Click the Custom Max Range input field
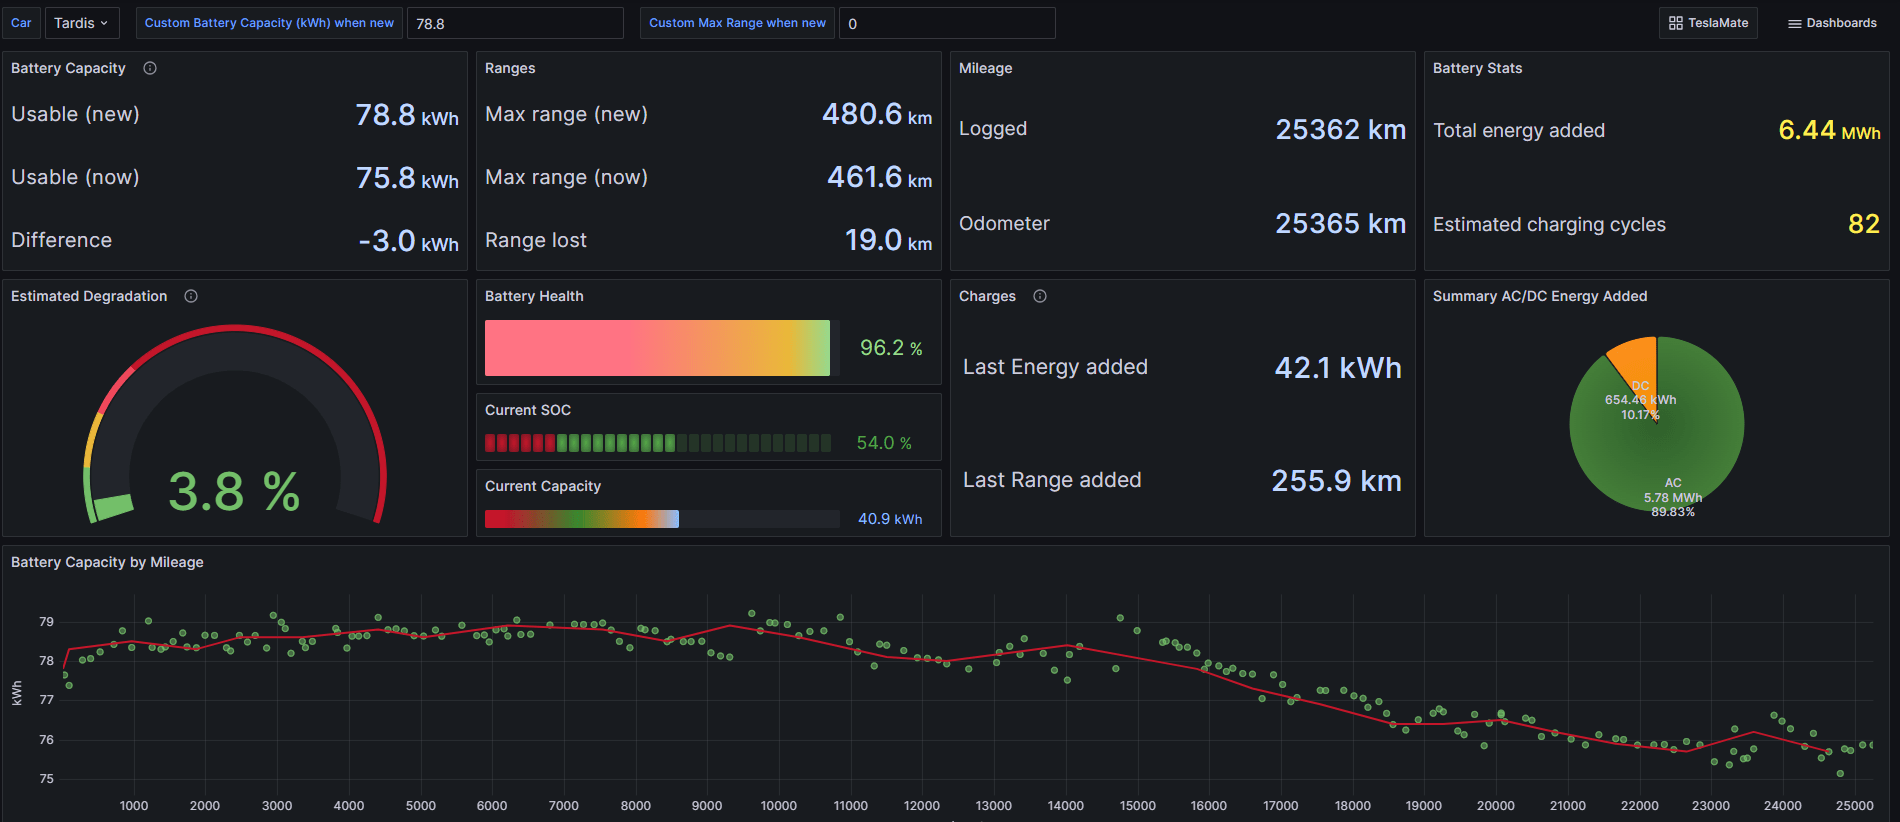Screen dimensions: 1900x822 946,23
